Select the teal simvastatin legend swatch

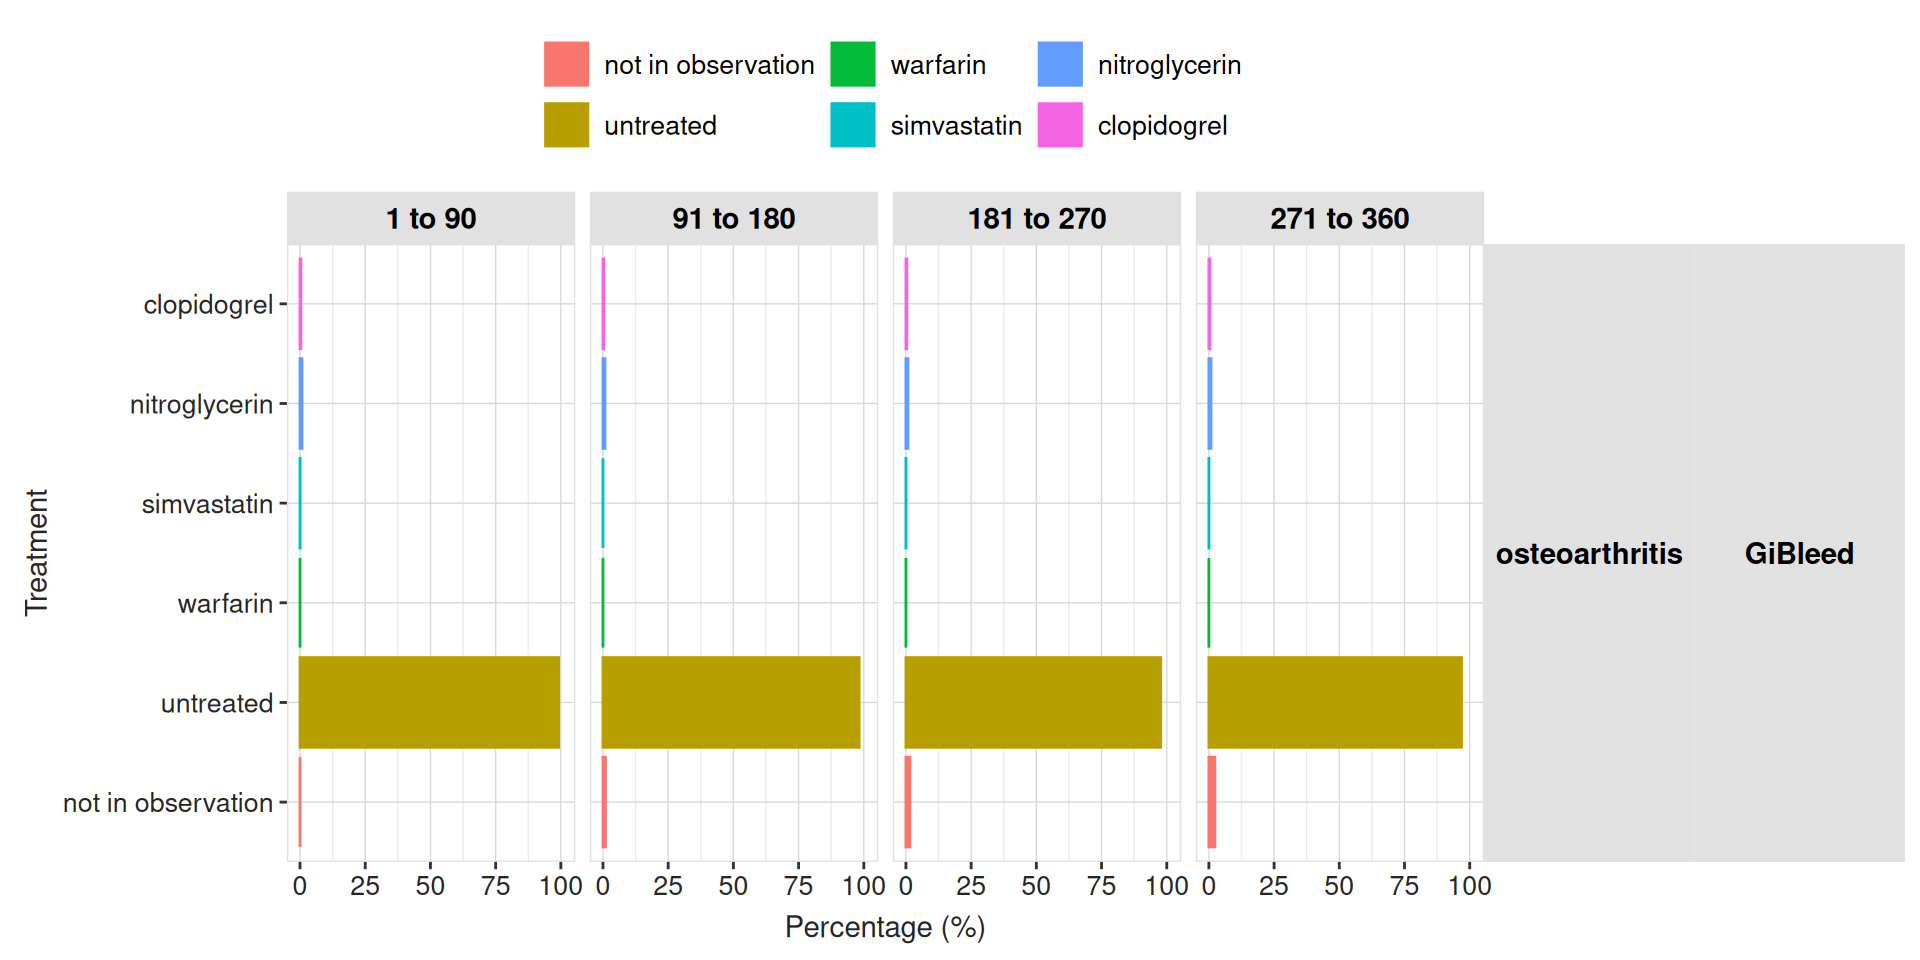[x=852, y=125]
